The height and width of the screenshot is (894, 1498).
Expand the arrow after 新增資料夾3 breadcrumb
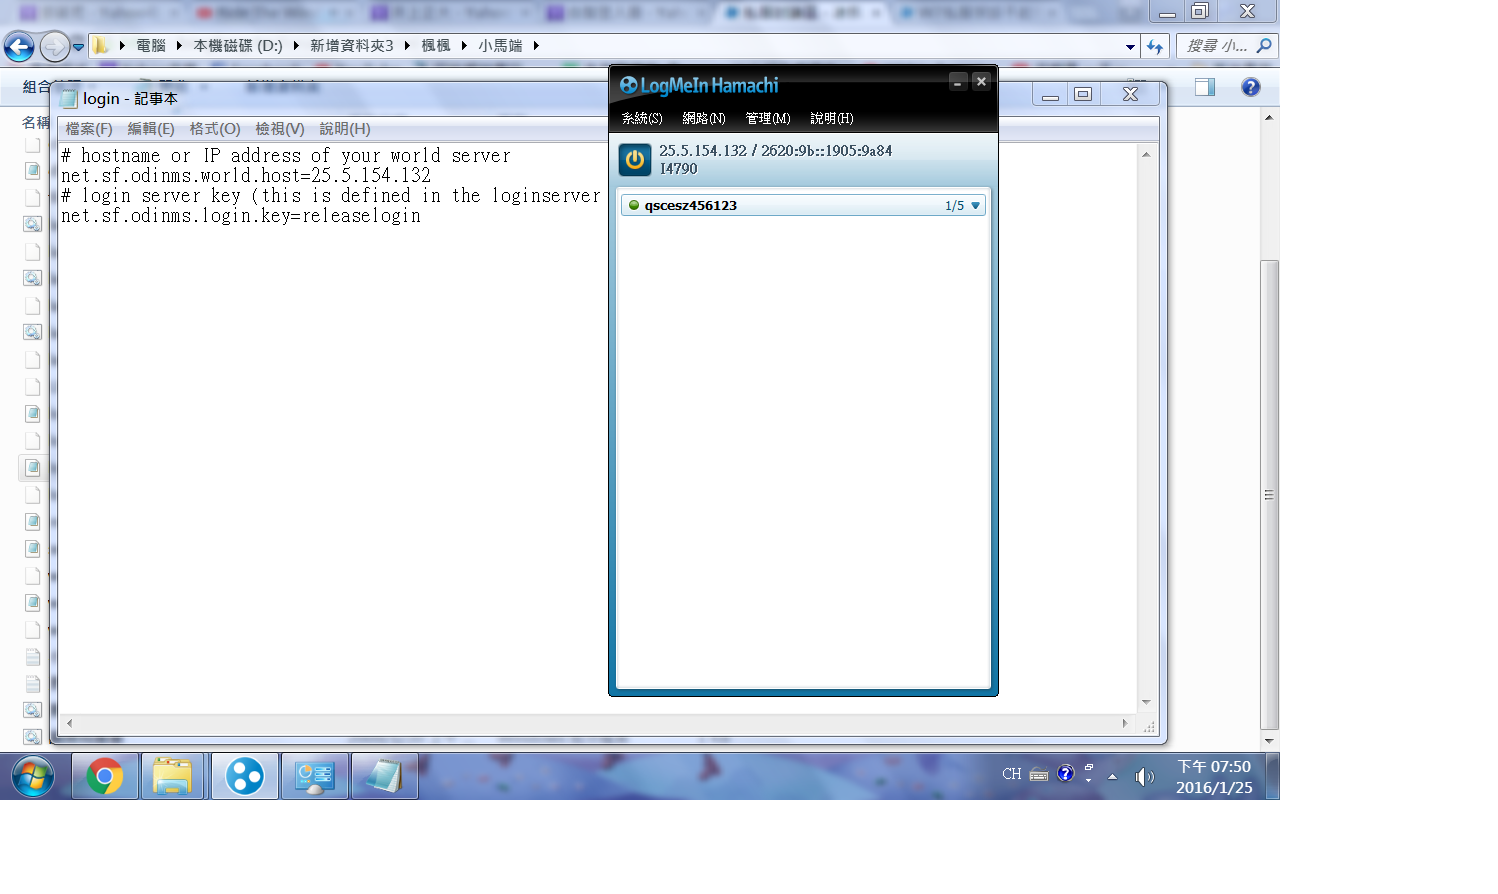(408, 46)
